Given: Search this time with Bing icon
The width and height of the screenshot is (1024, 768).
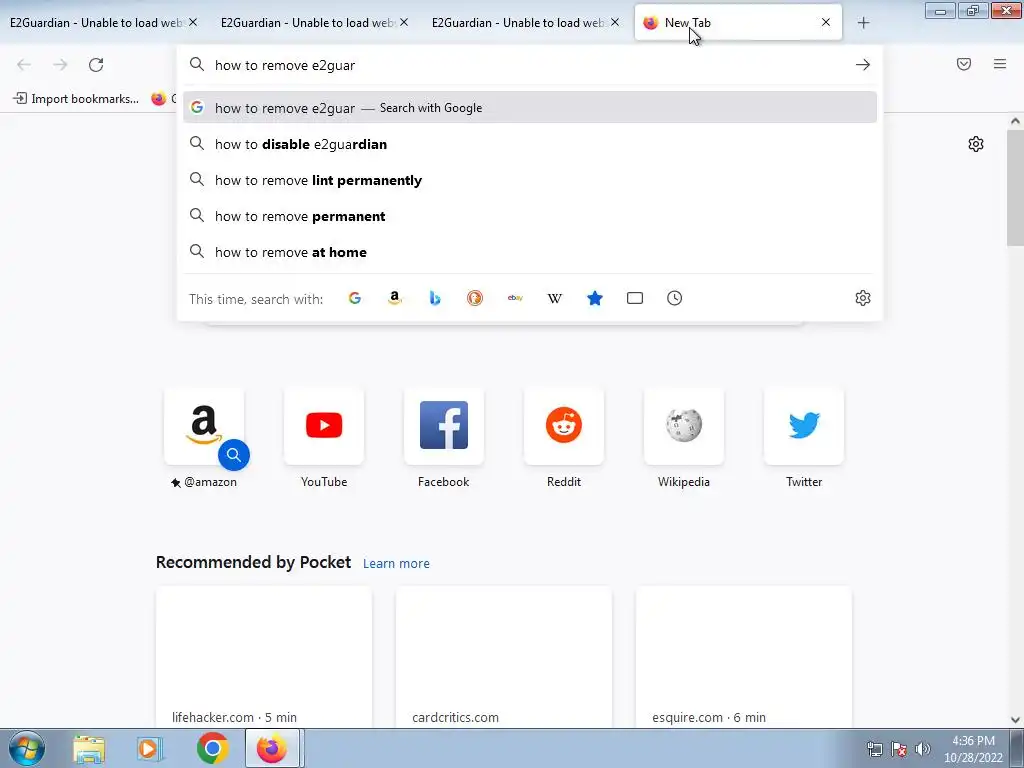Looking at the screenshot, I should (x=435, y=298).
